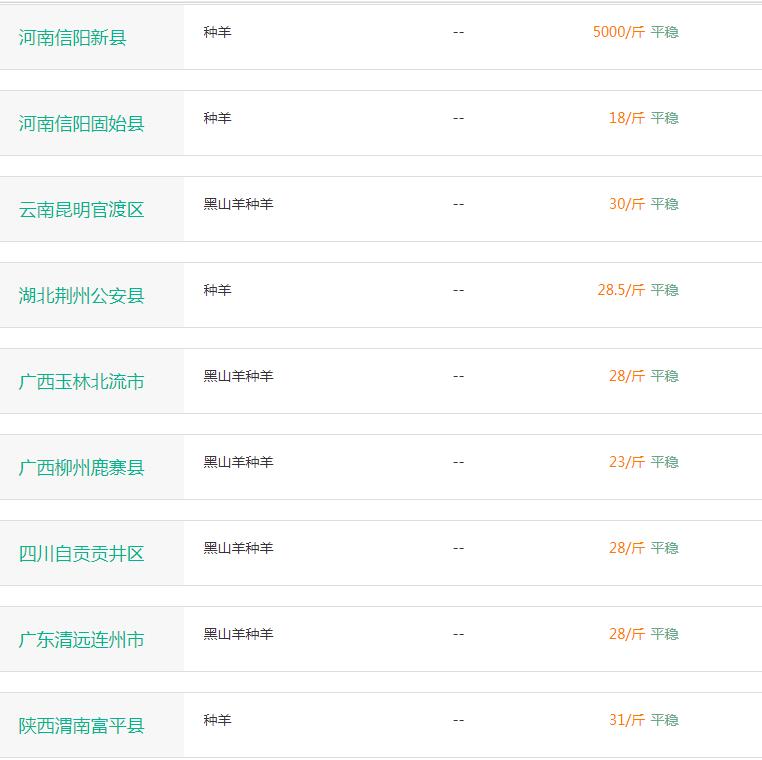Open 陕西渭南富平县 location link

pyautogui.click(x=82, y=725)
